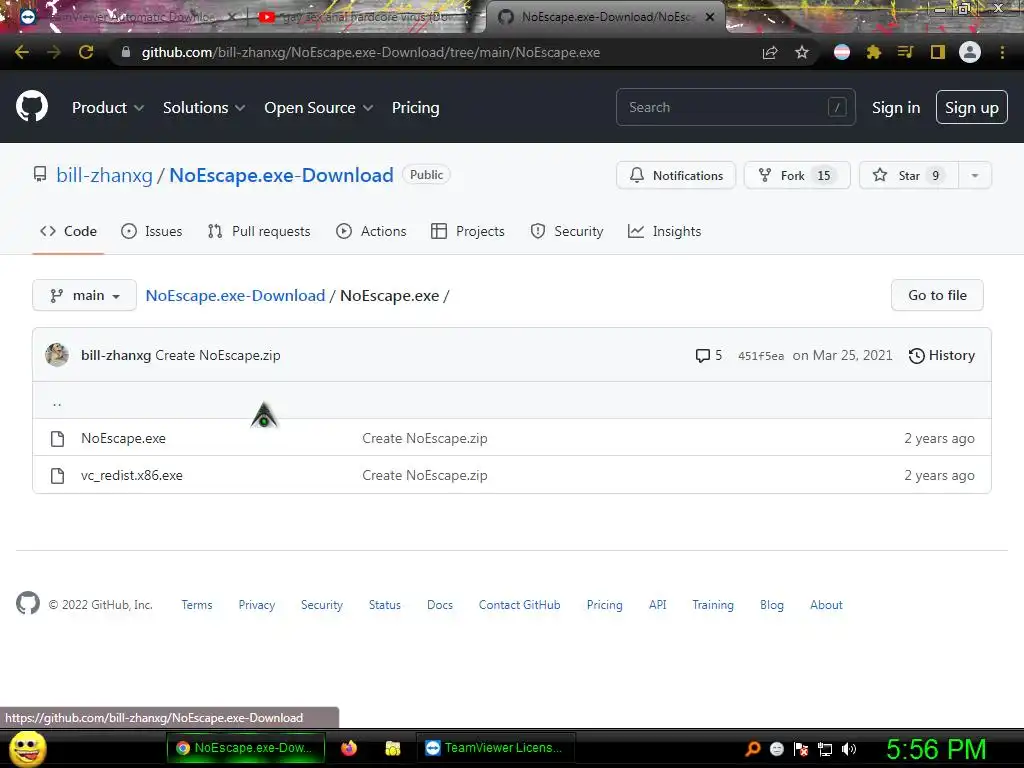The width and height of the screenshot is (1024, 768).
Task: Expand the Open Source dropdown menu
Action: click(319, 108)
